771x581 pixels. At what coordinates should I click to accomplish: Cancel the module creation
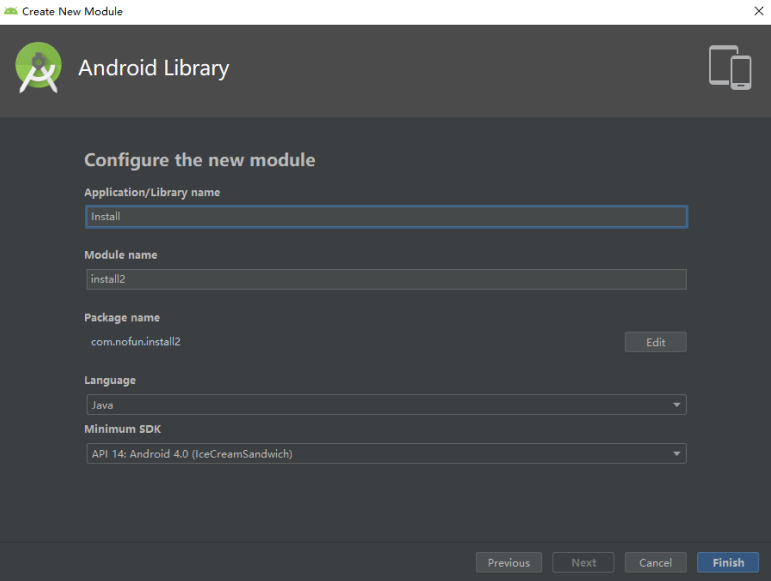point(655,562)
